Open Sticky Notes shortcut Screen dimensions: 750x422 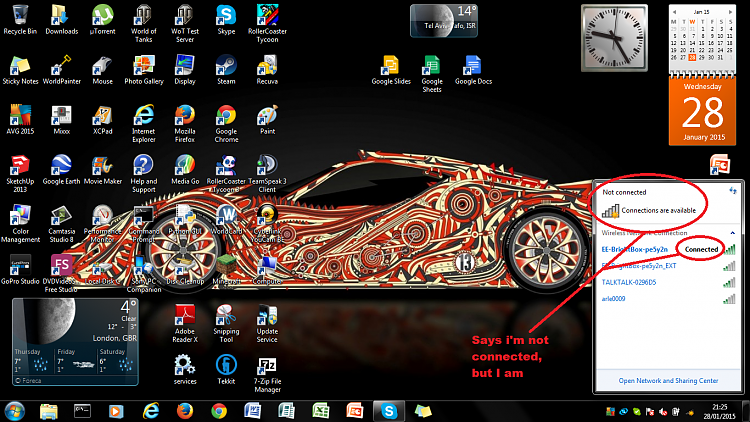point(20,70)
